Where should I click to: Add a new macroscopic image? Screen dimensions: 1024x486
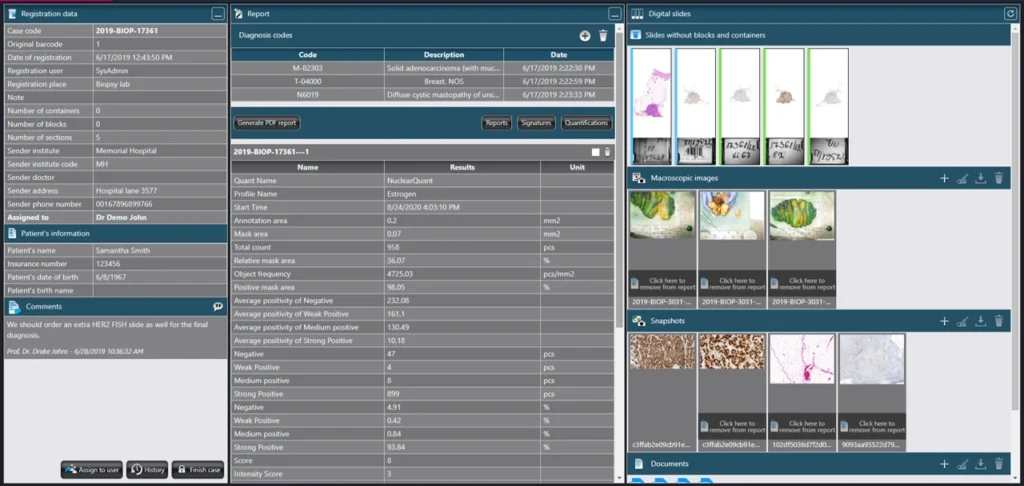pos(944,178)
